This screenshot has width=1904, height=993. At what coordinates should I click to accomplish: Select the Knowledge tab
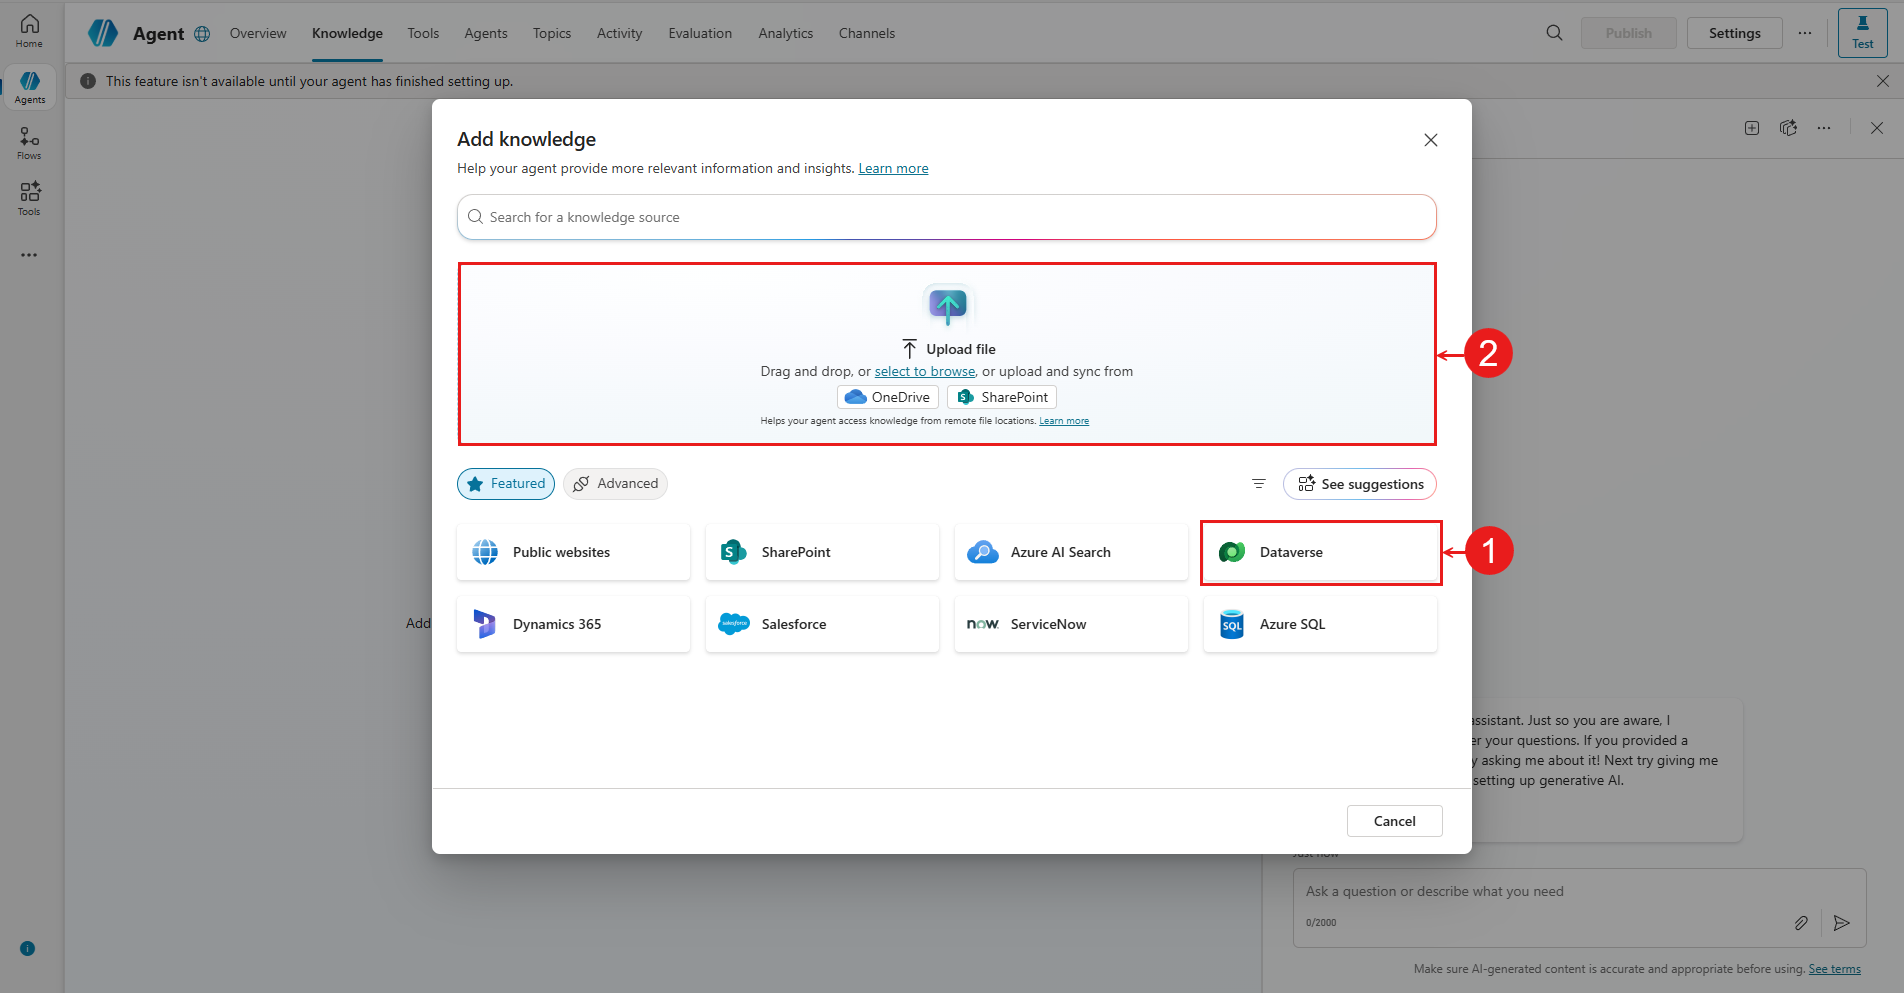(347, 33)
